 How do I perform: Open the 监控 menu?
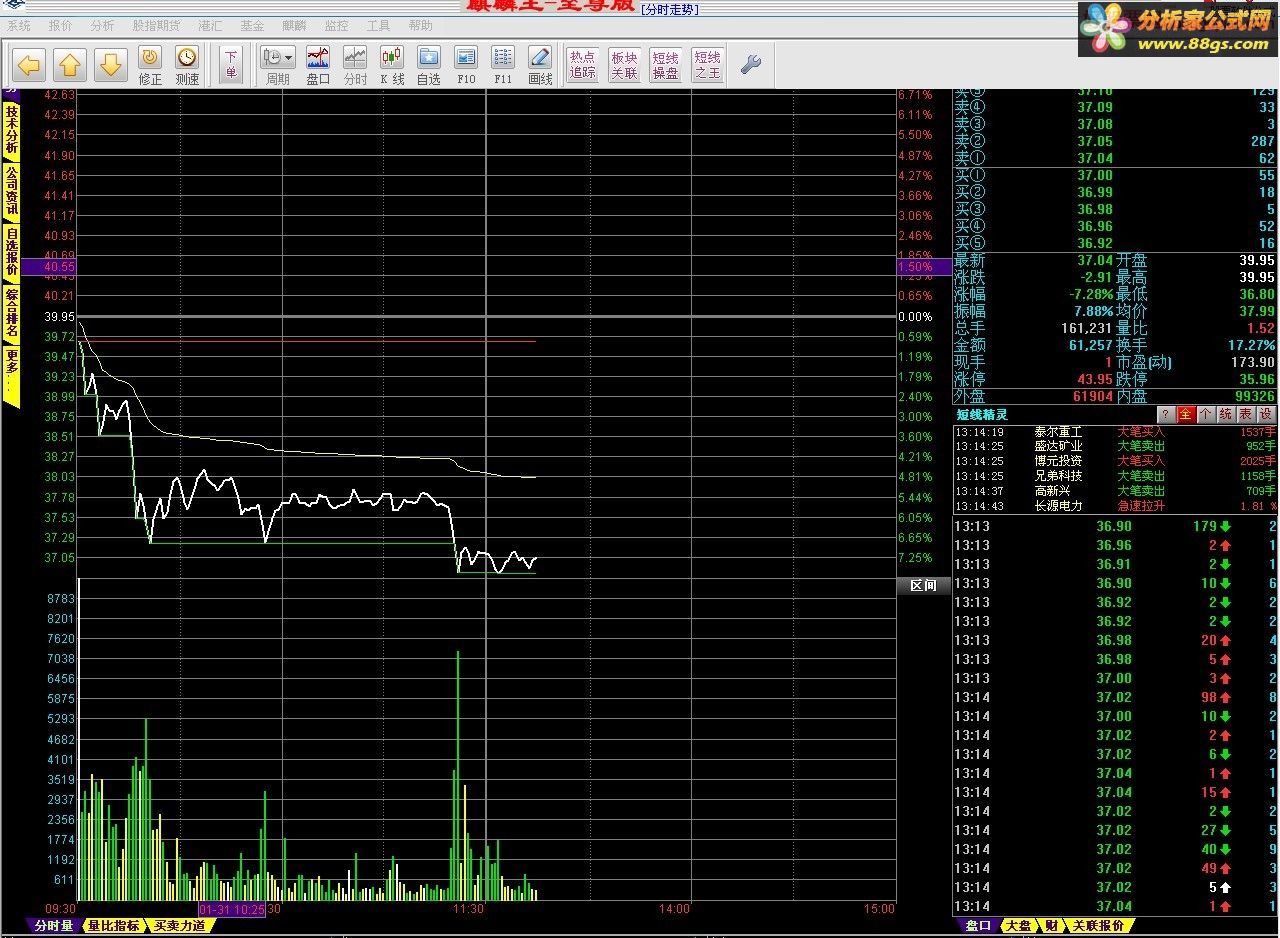point(337,25)
